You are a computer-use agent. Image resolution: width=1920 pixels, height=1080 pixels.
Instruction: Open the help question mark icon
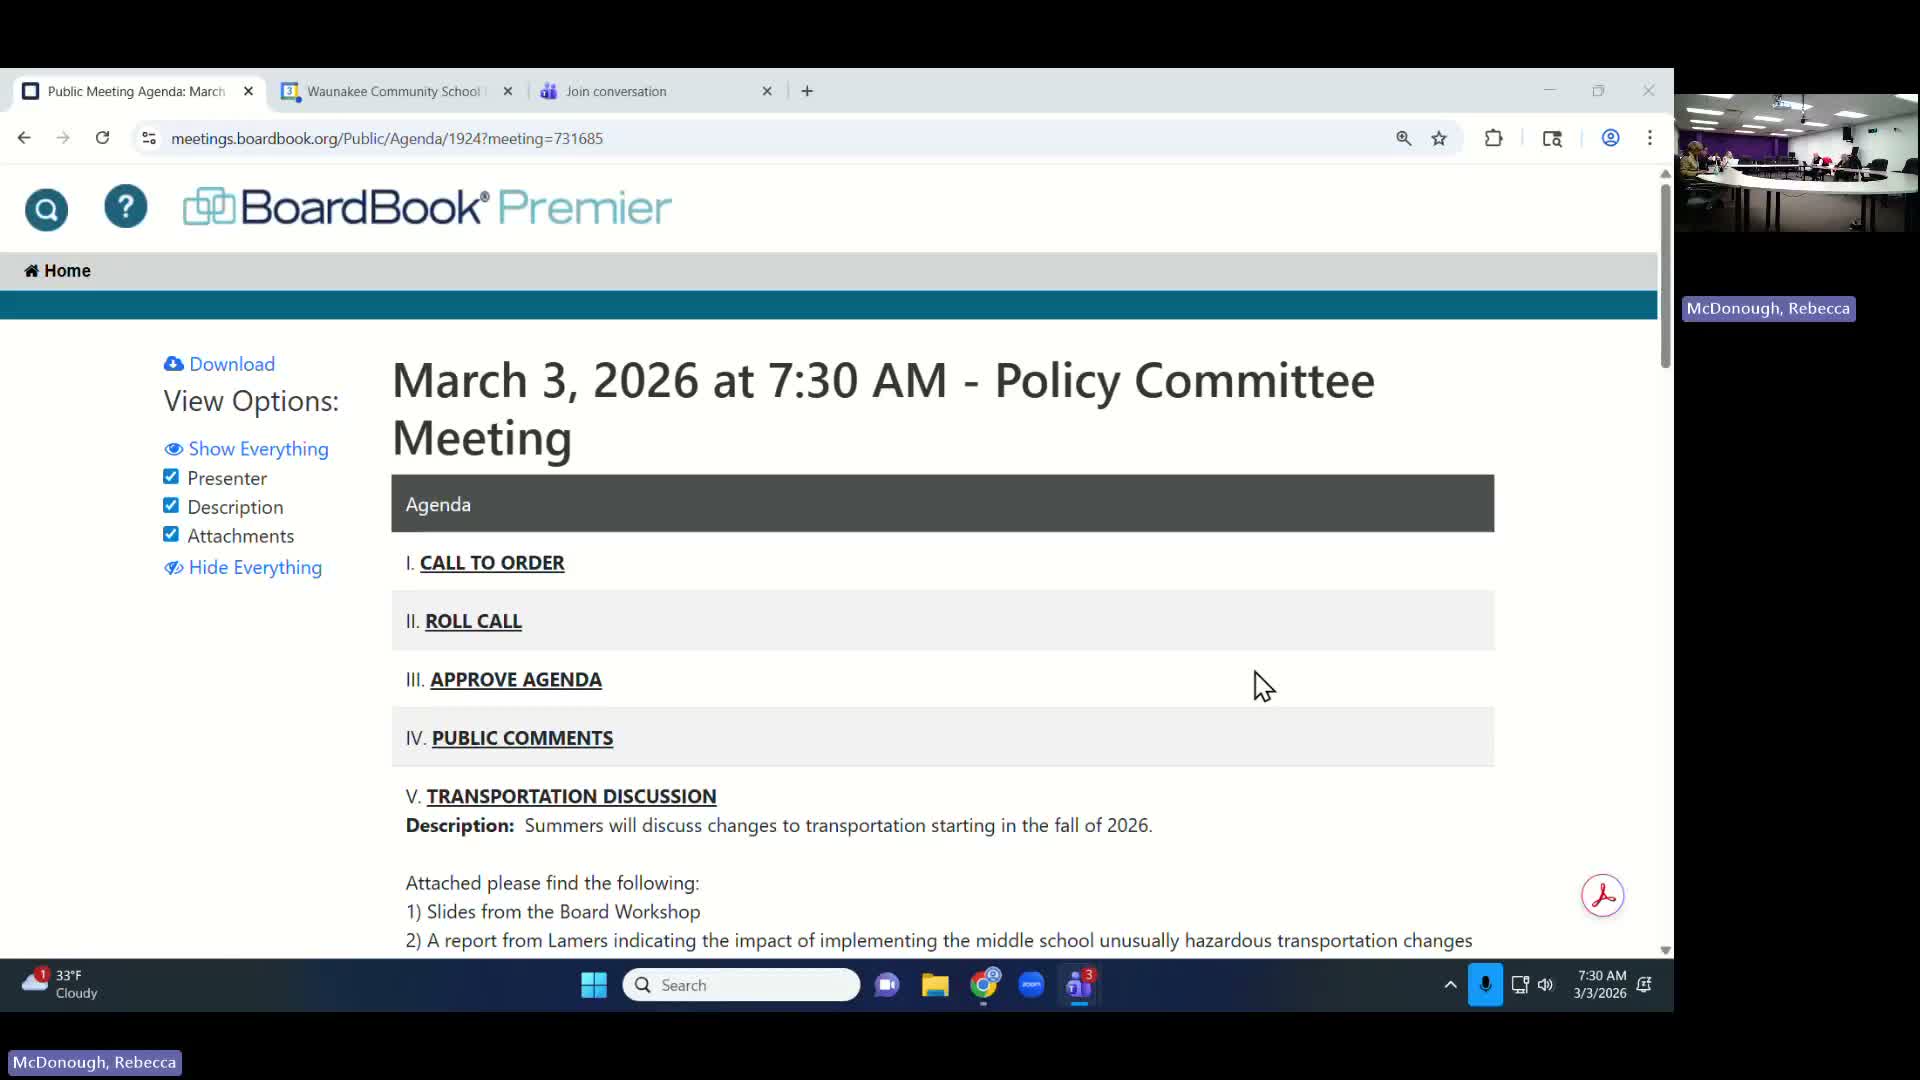click(x=125, y=207)
